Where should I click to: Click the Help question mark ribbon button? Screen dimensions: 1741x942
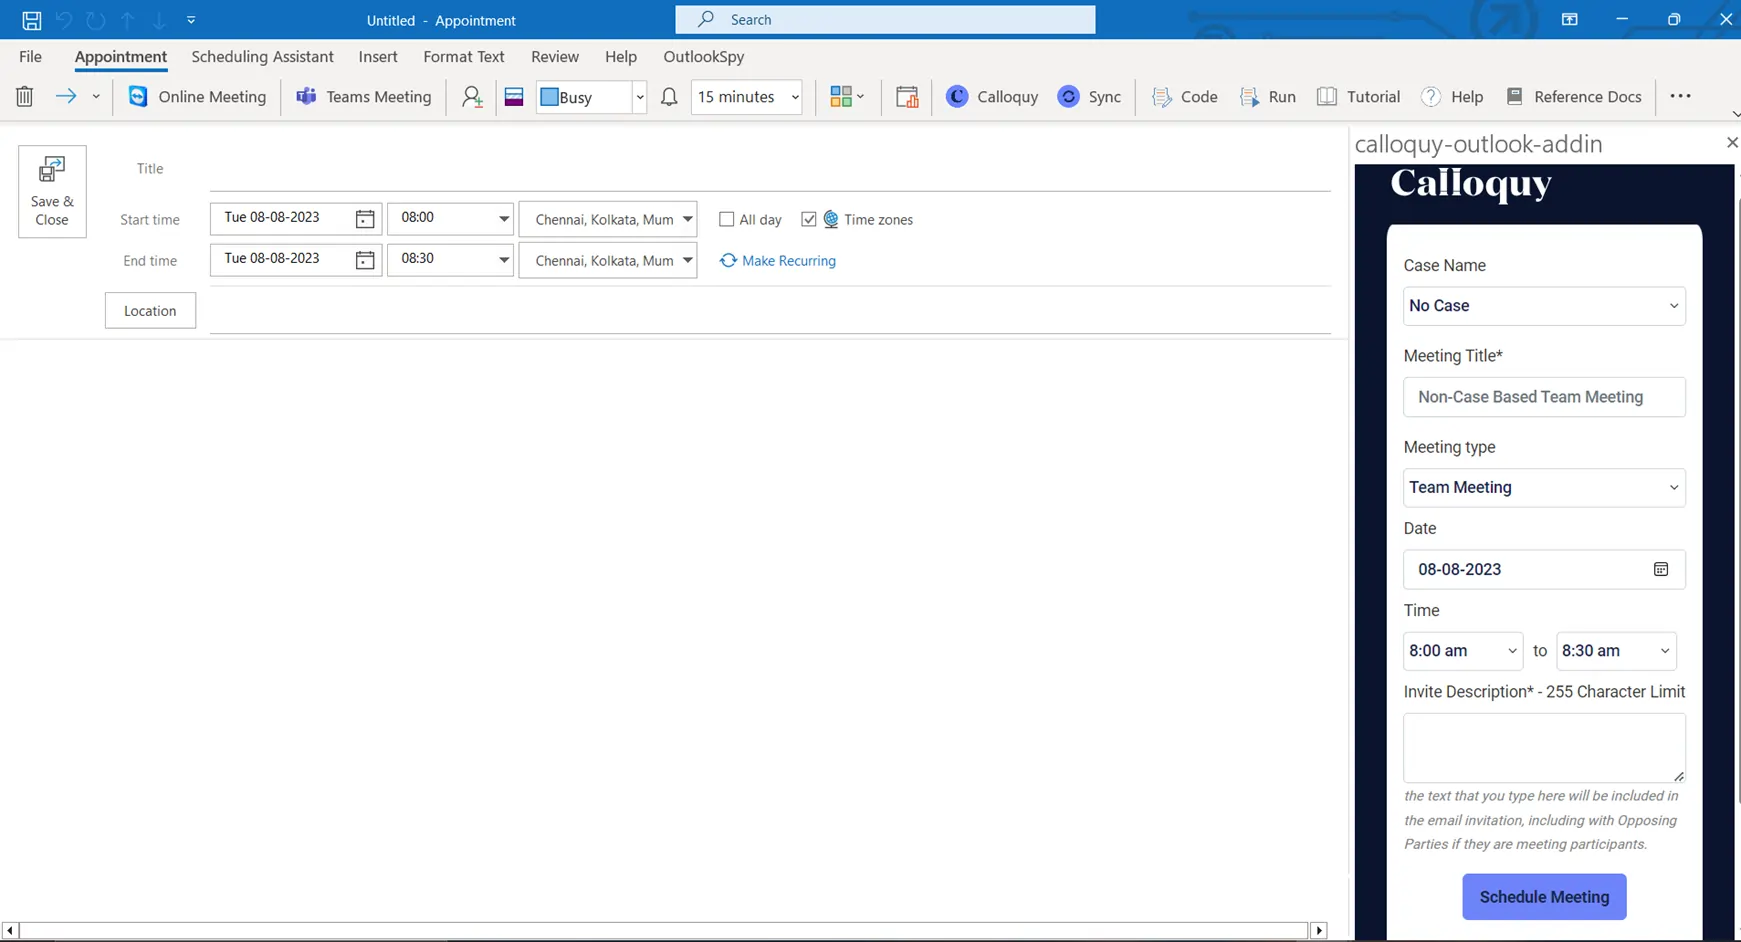1452,97
